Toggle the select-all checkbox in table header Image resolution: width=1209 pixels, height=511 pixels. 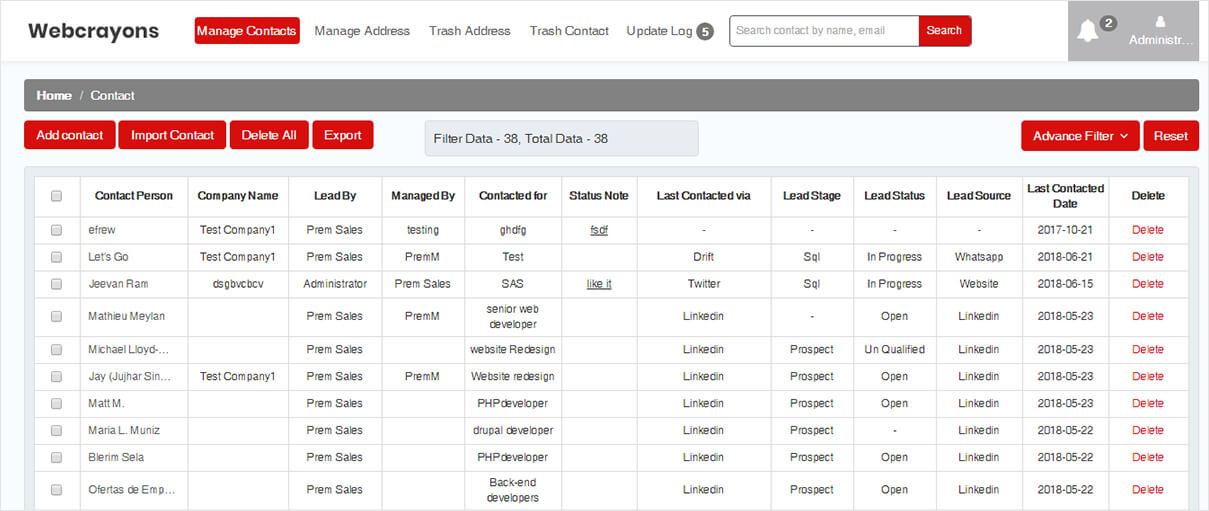pyautogui.click(x=56, y=196)
